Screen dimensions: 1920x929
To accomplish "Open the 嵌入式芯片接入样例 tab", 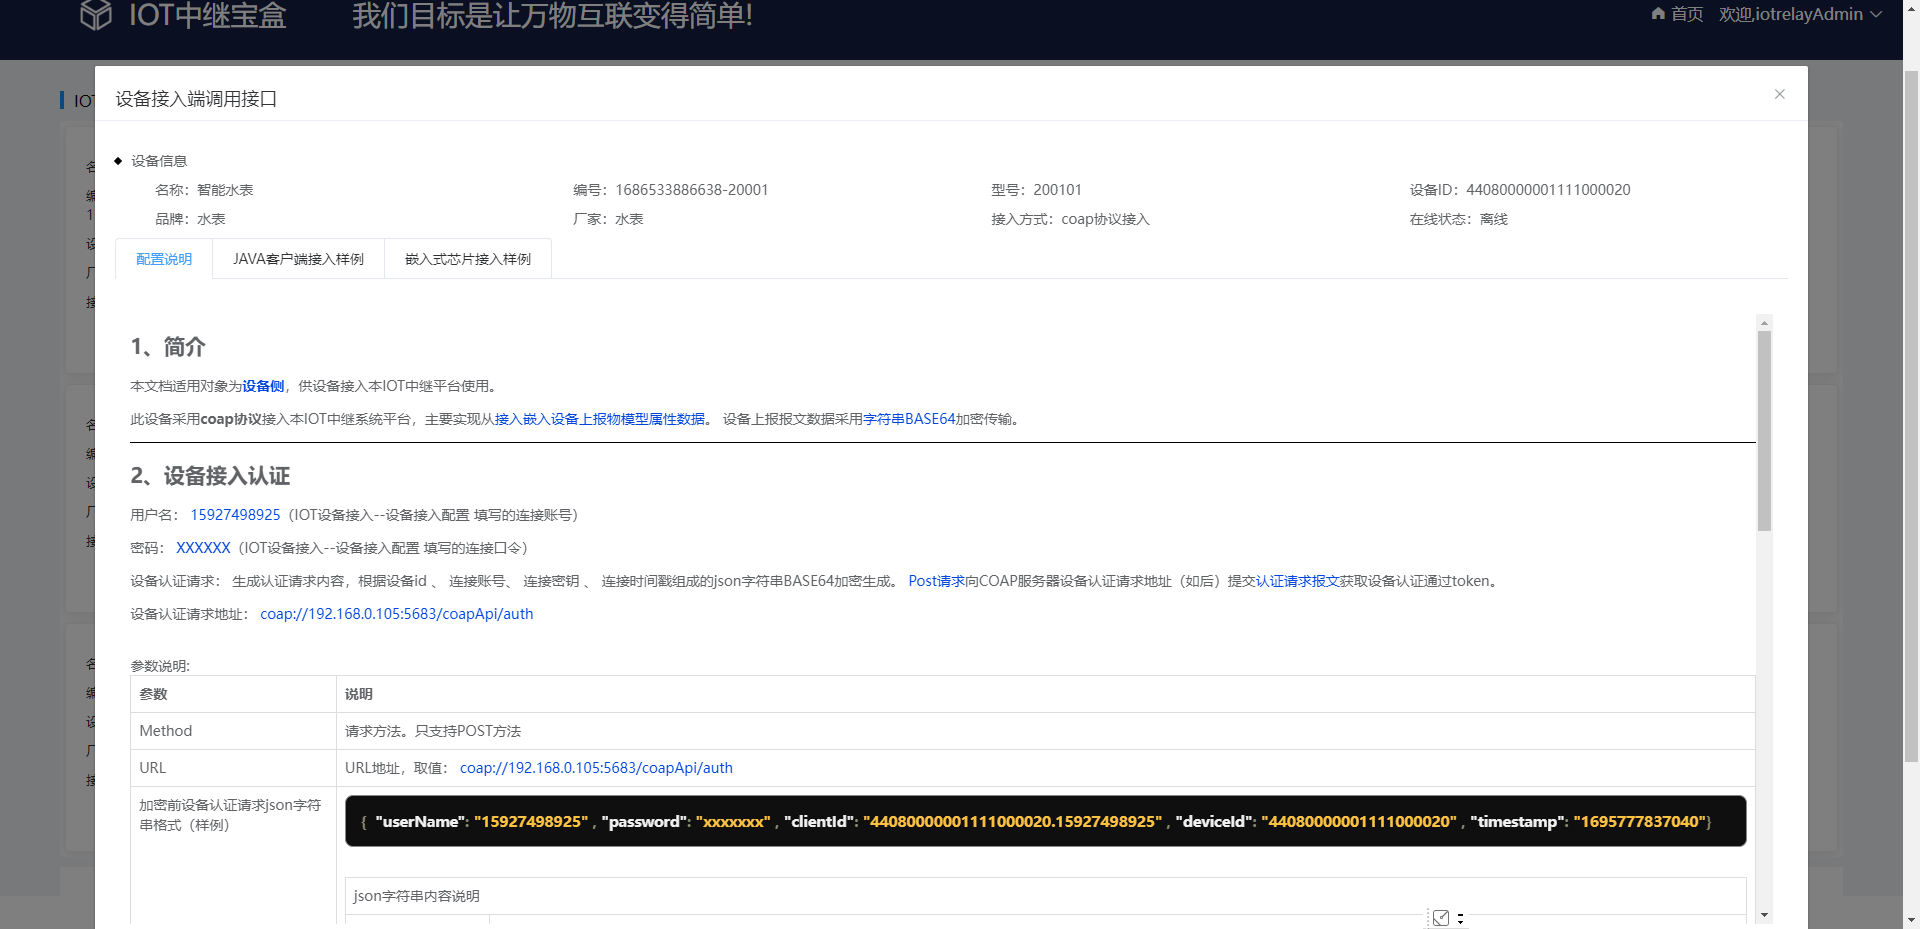I will point(467,258).
